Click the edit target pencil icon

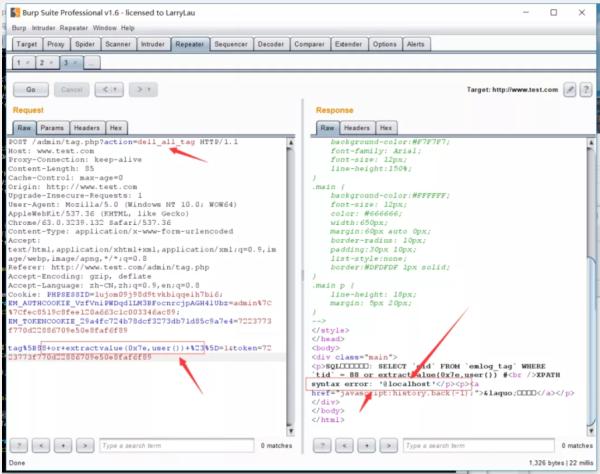570,90
